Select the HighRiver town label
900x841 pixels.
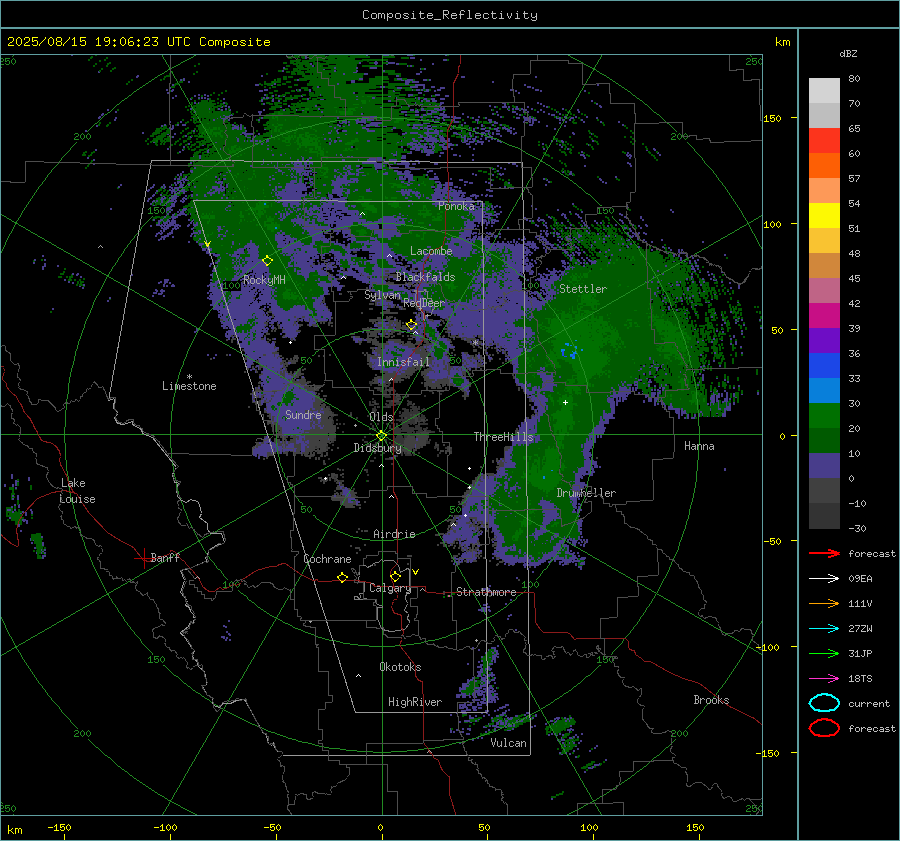[x=415, y=702]
